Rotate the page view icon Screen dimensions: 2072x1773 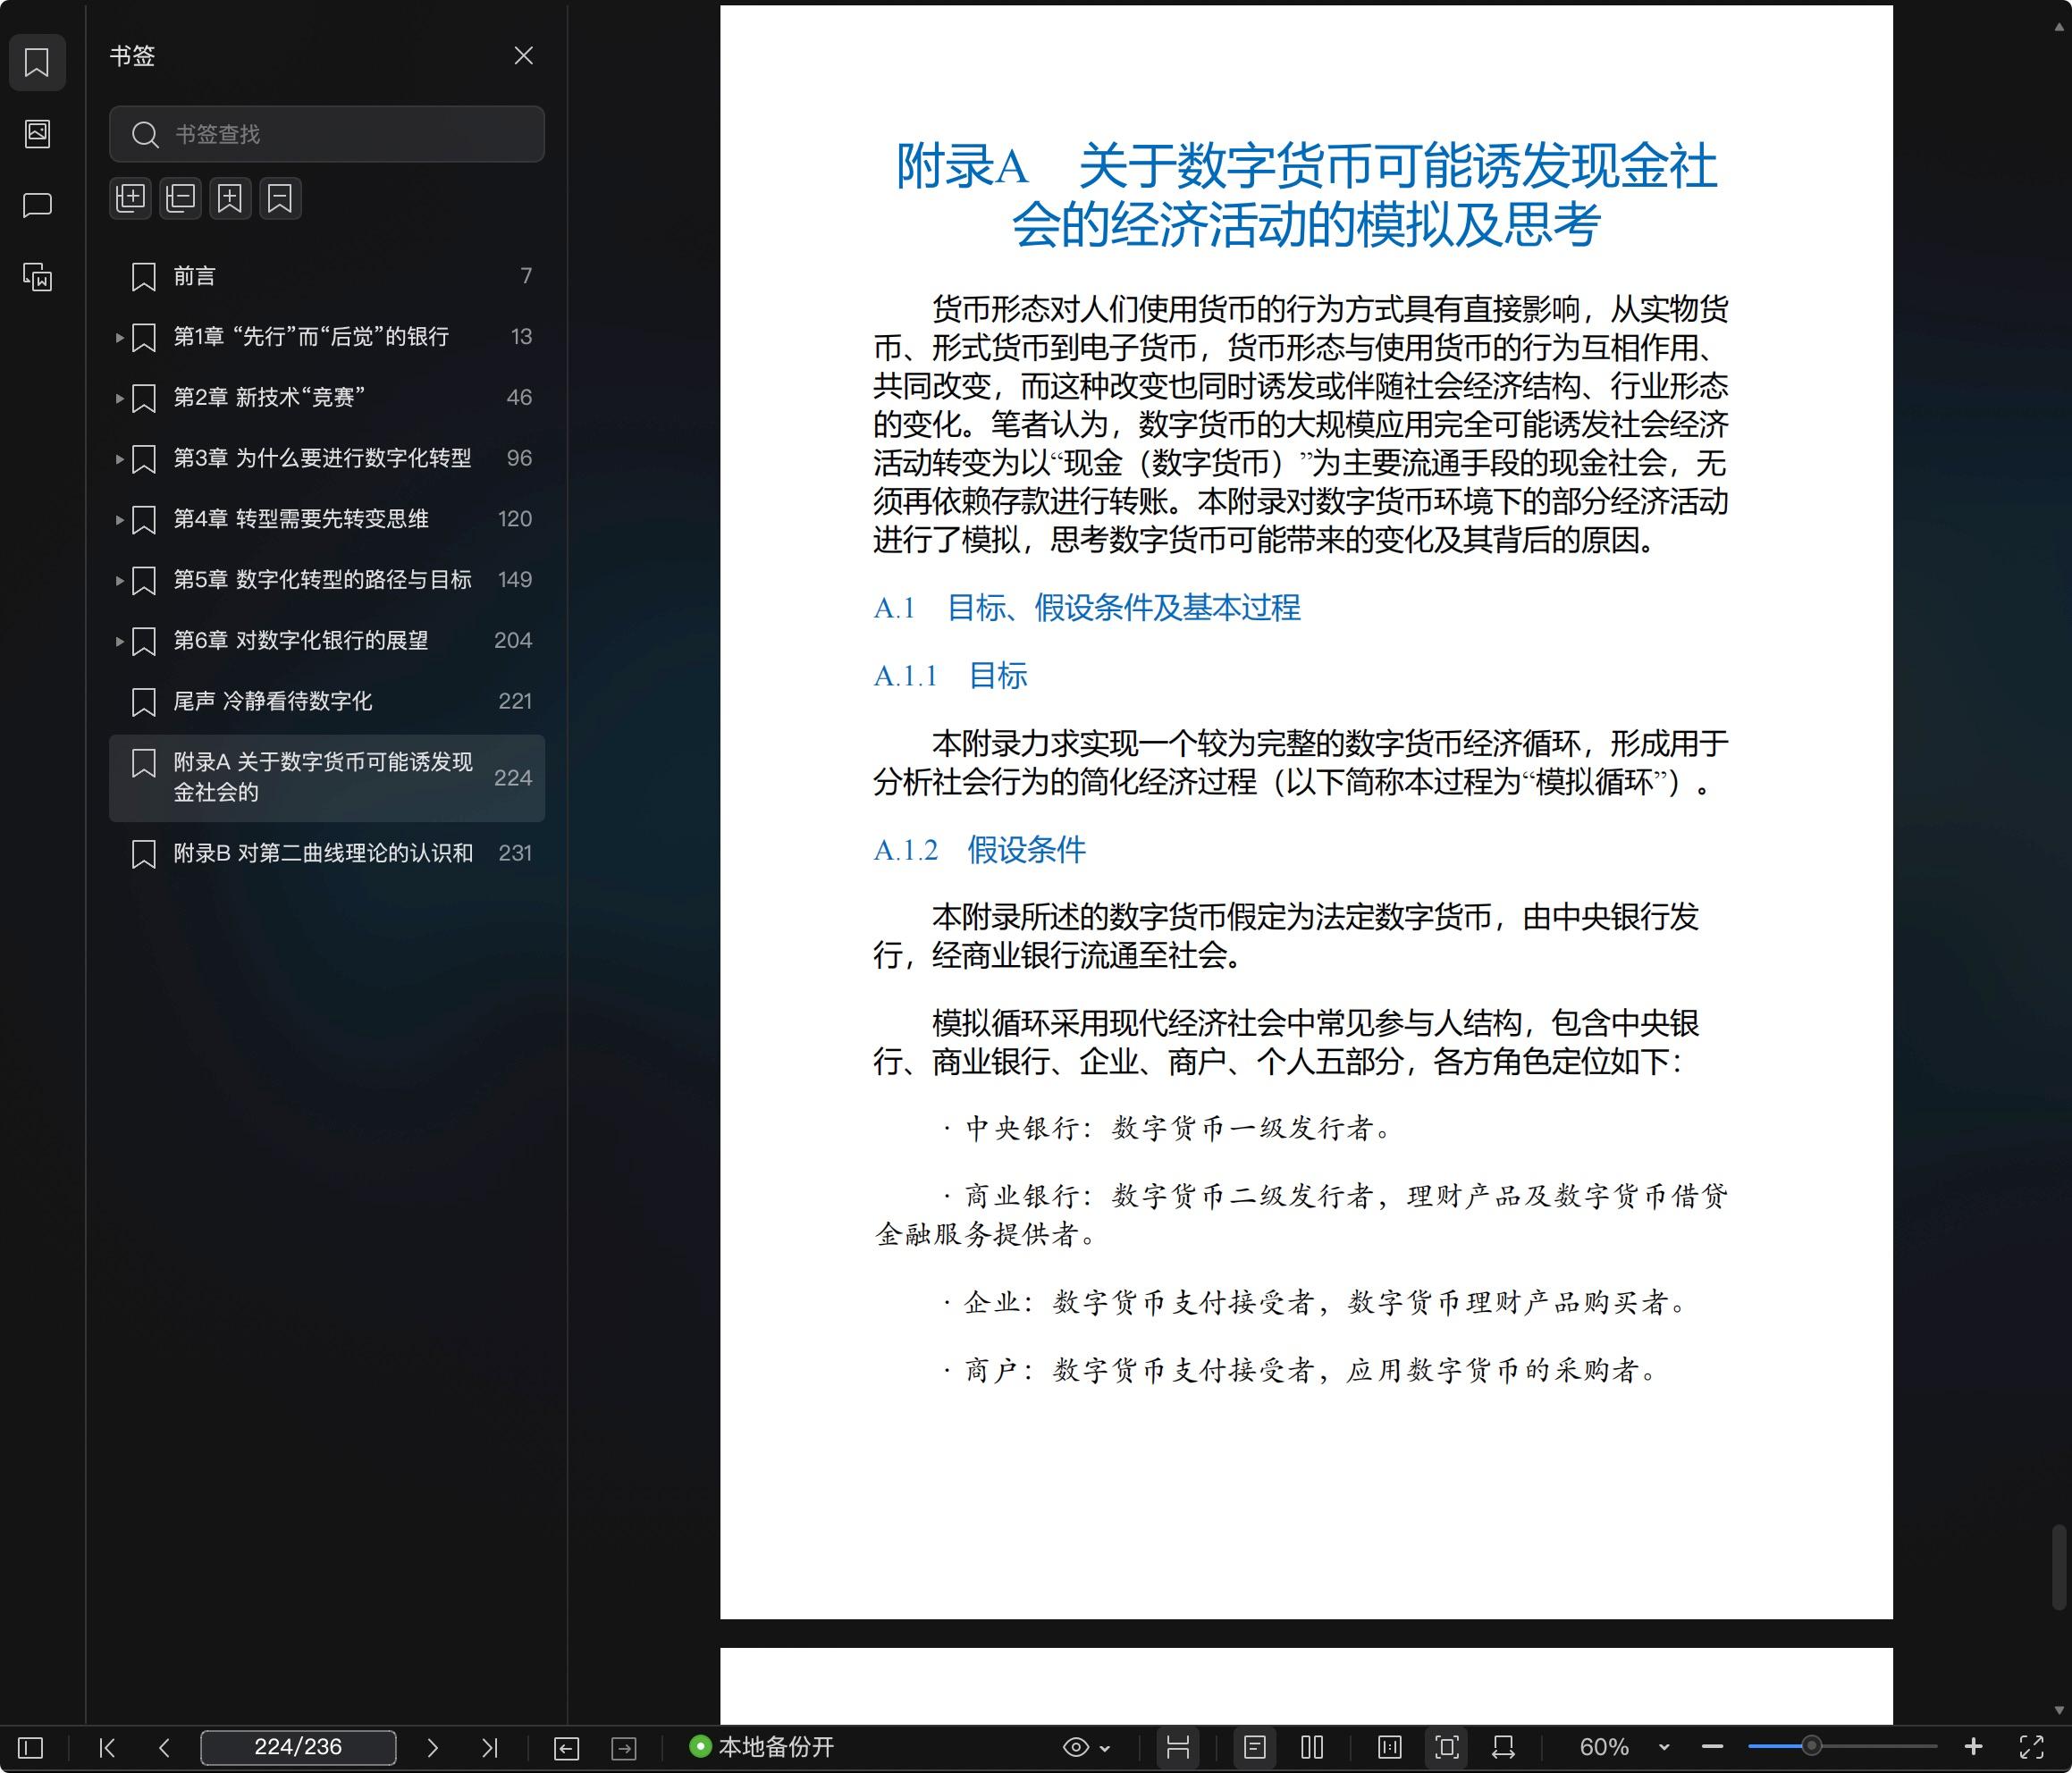(1503, 1747)
